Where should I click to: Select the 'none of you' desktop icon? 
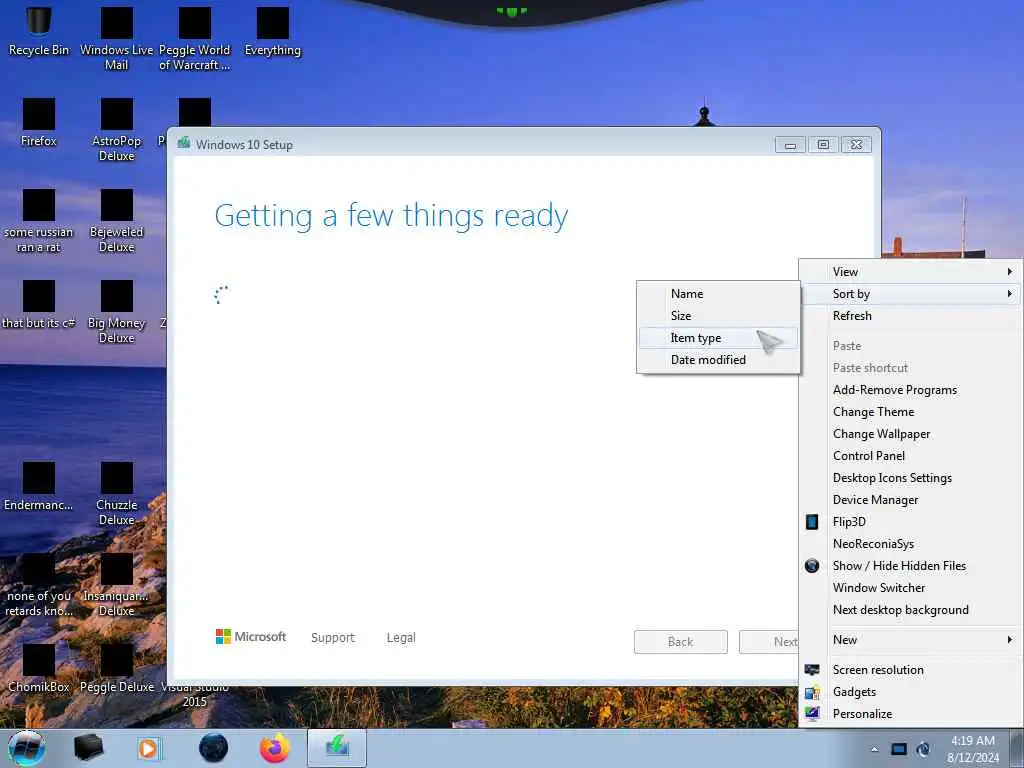click(x=39, y=584)
